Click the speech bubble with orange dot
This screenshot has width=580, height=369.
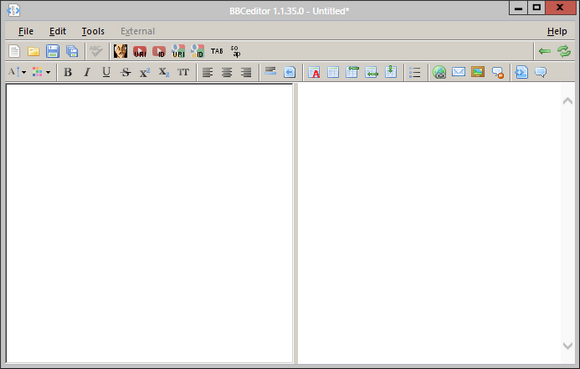point(498,72)
